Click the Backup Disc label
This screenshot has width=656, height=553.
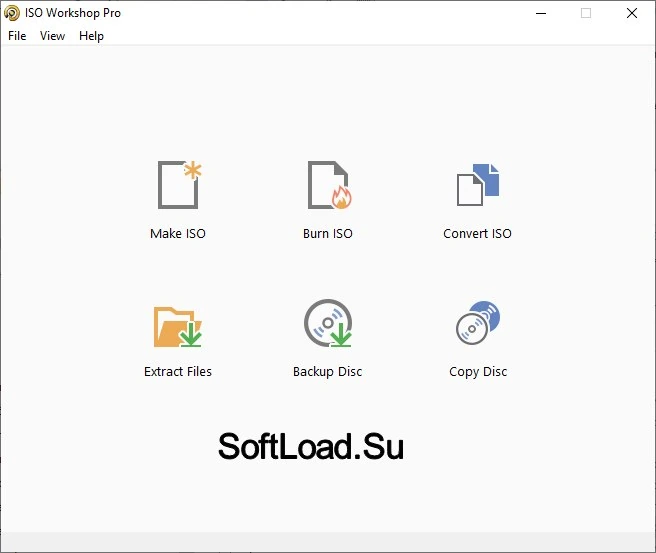(328, 371)
